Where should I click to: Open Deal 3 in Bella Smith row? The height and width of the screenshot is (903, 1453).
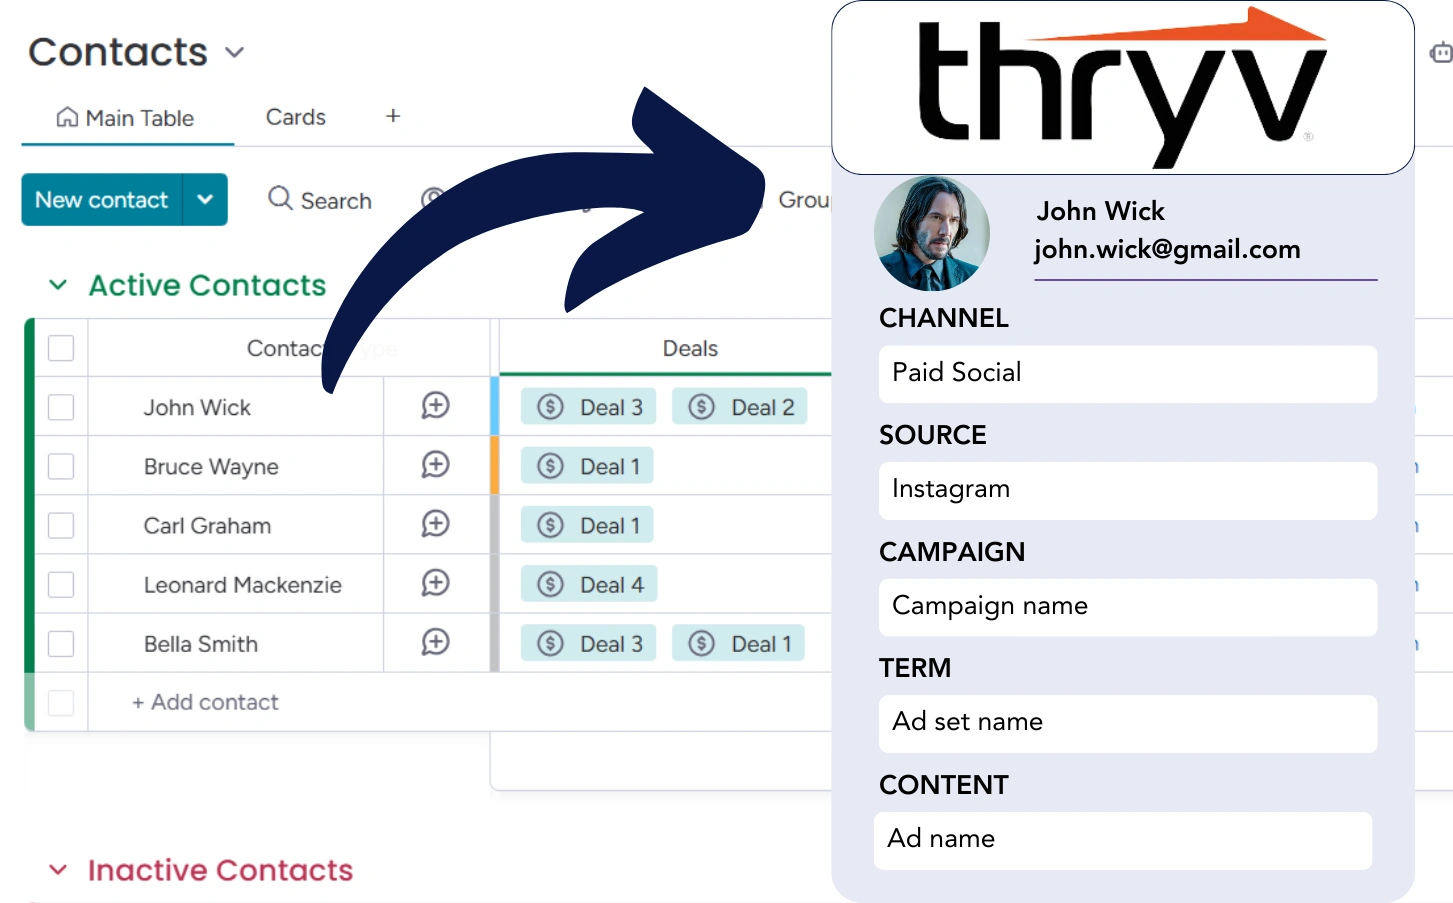tap(589, 643)
